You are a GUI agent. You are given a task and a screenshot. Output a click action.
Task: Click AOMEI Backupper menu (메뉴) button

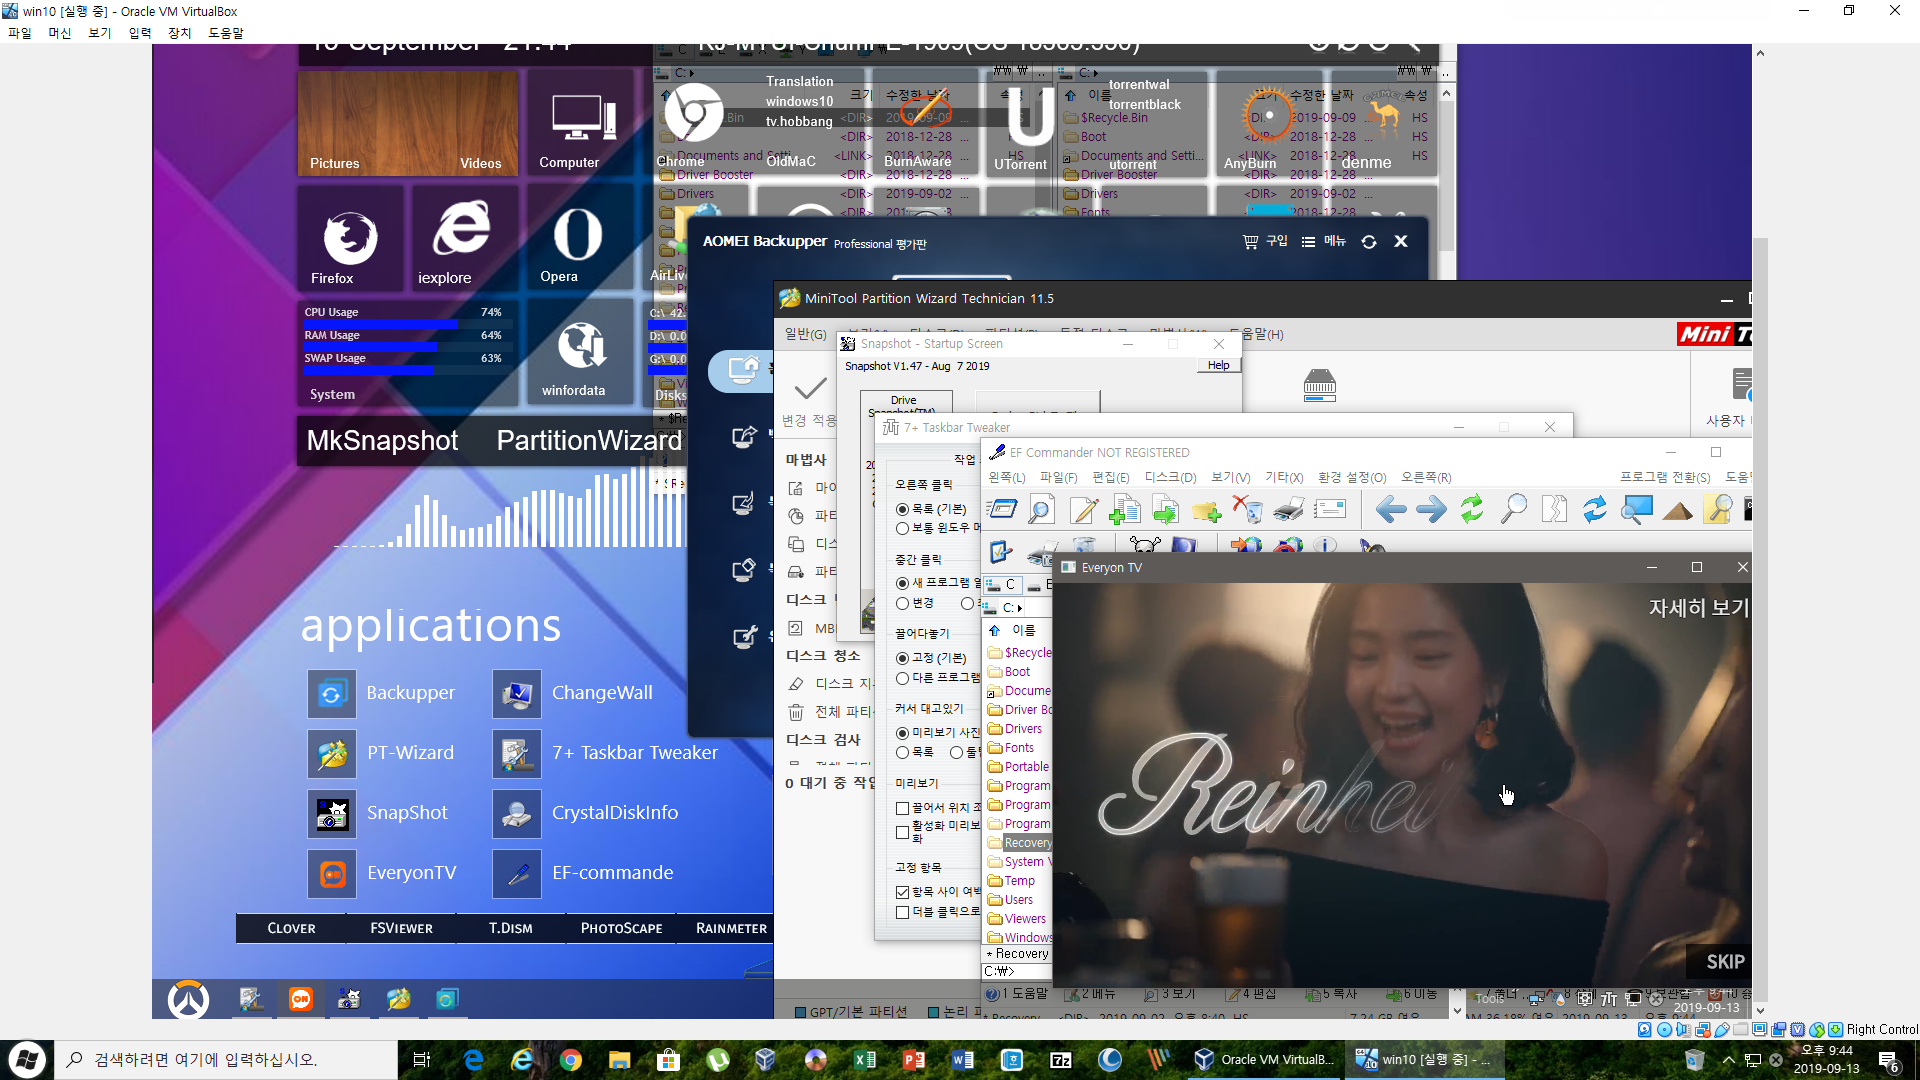pos(1324,242)
